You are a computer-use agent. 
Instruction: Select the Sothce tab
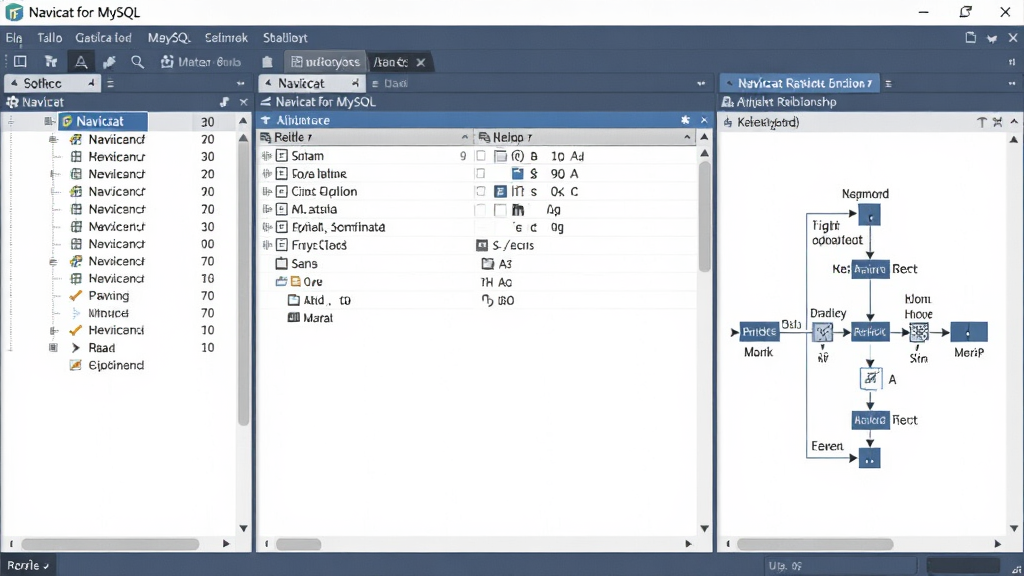pos(52,84)
